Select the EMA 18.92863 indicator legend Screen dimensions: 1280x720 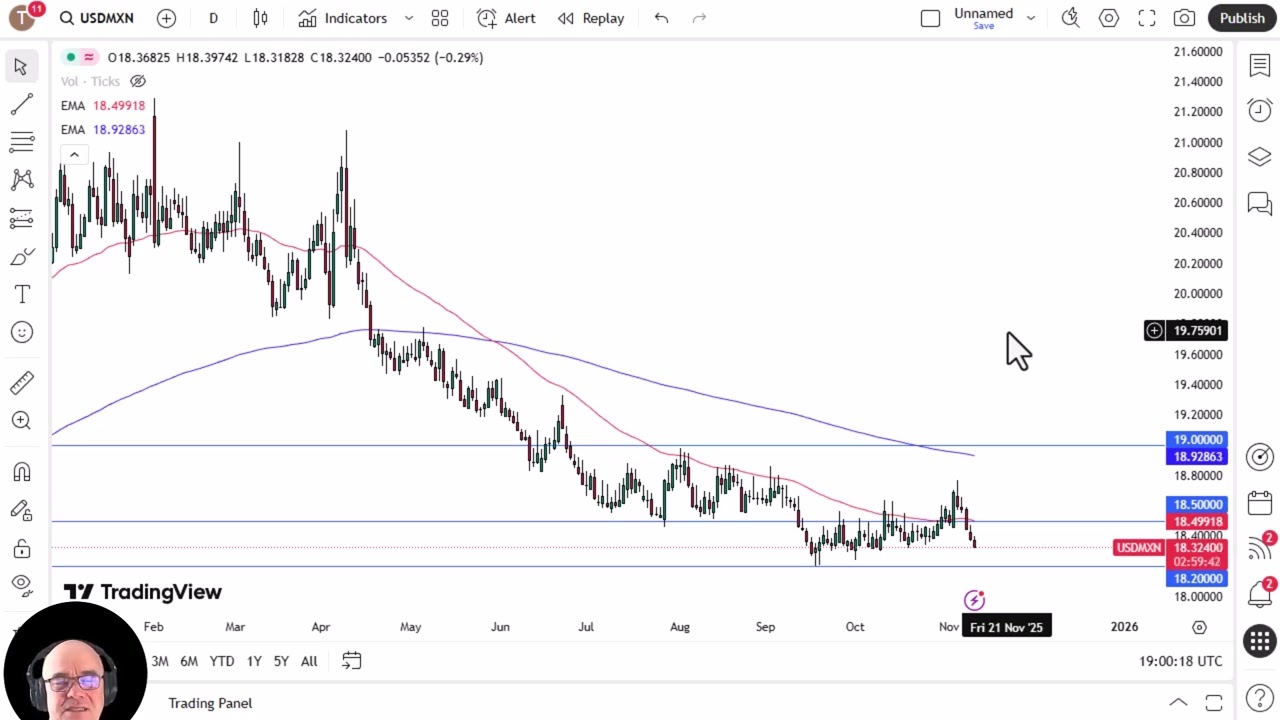[102, 129]
